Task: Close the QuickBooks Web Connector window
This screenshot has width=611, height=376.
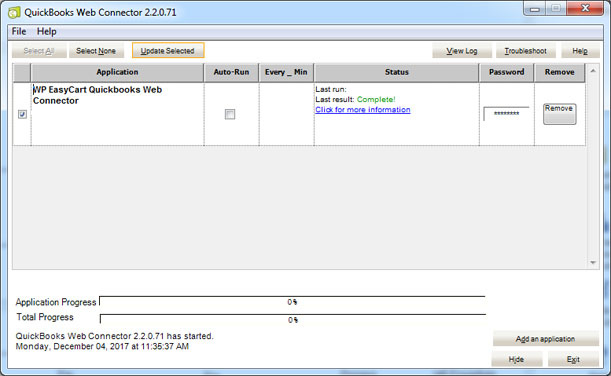Action: pyautogui.click(x=585, y=8)
